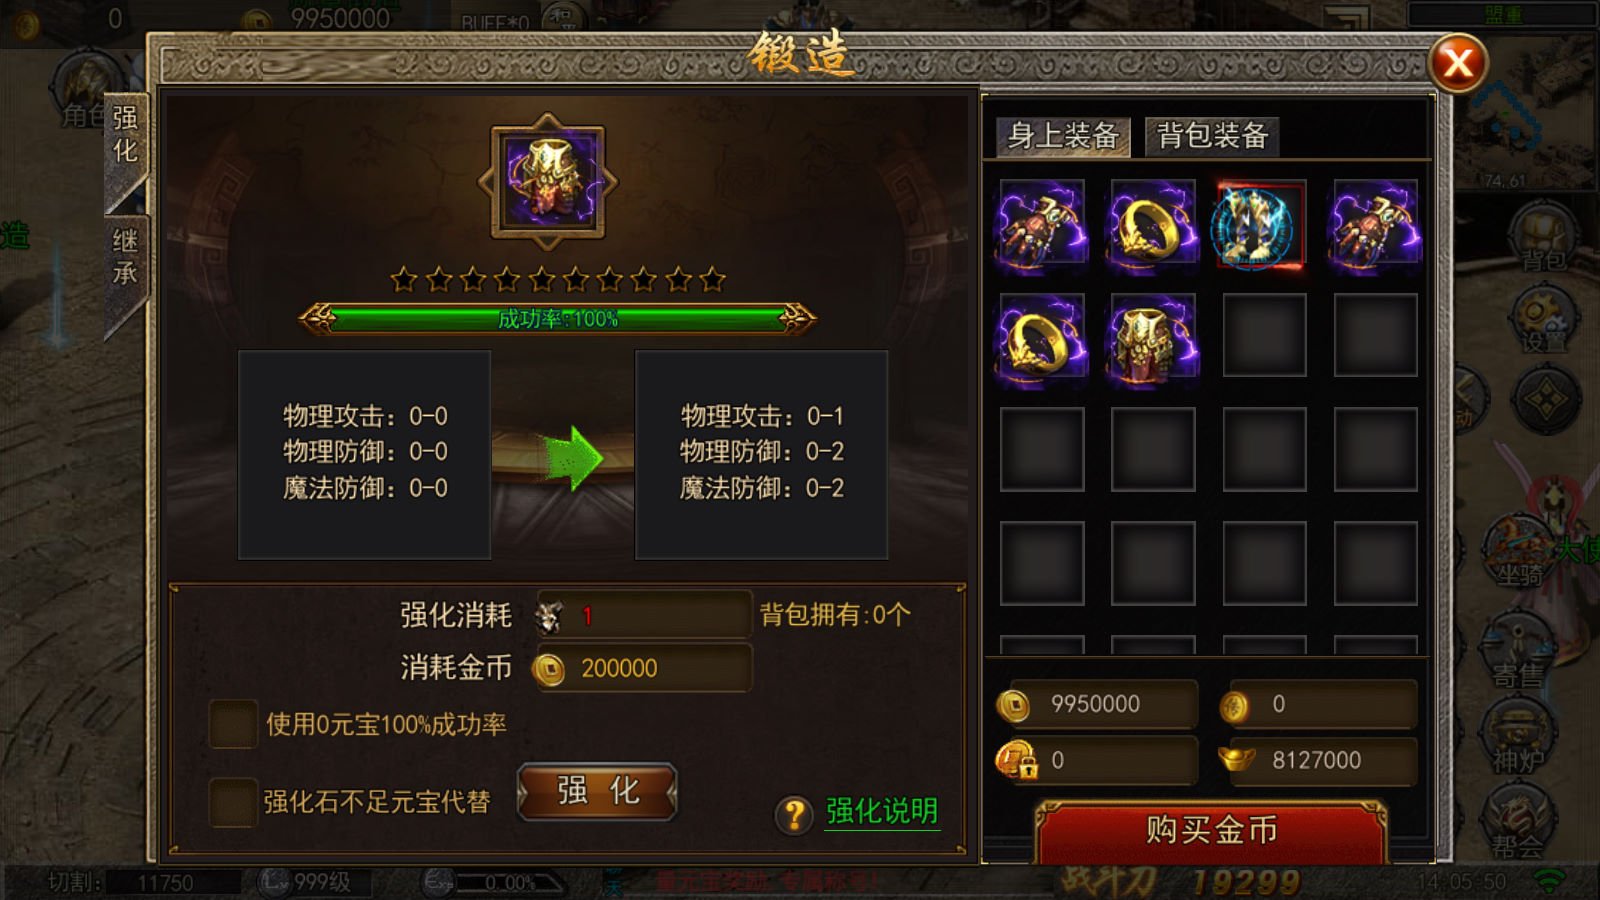The height and width of the screenshot is (900, 1600).
Task: Toggle 强化石不足元宝代替 checkbox
Action: [x=233, y=802]
